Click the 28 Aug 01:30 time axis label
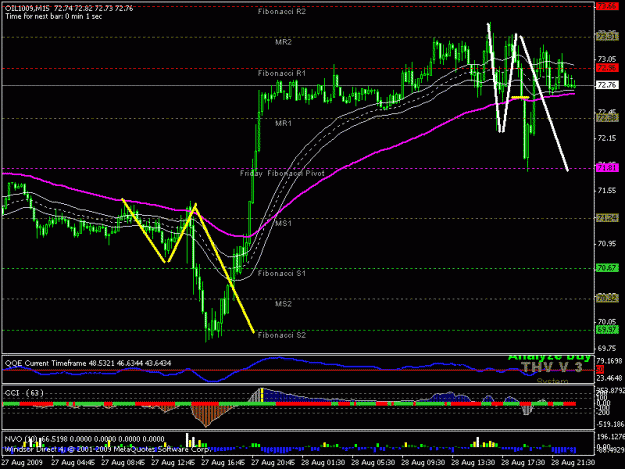The width and height of the screenshot is (625, 469). 323,463
